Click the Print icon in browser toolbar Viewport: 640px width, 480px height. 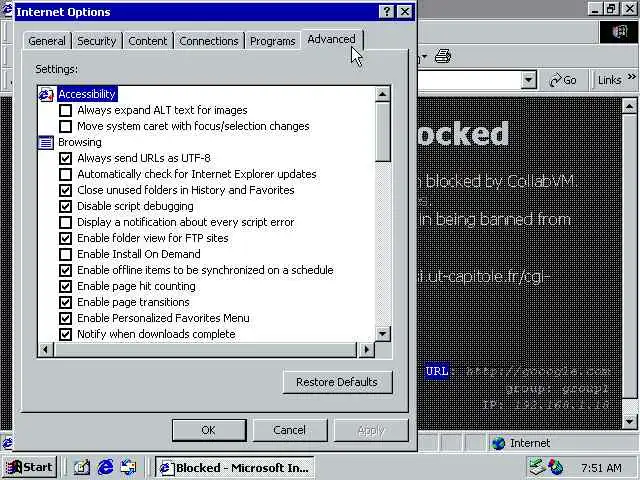443,56
